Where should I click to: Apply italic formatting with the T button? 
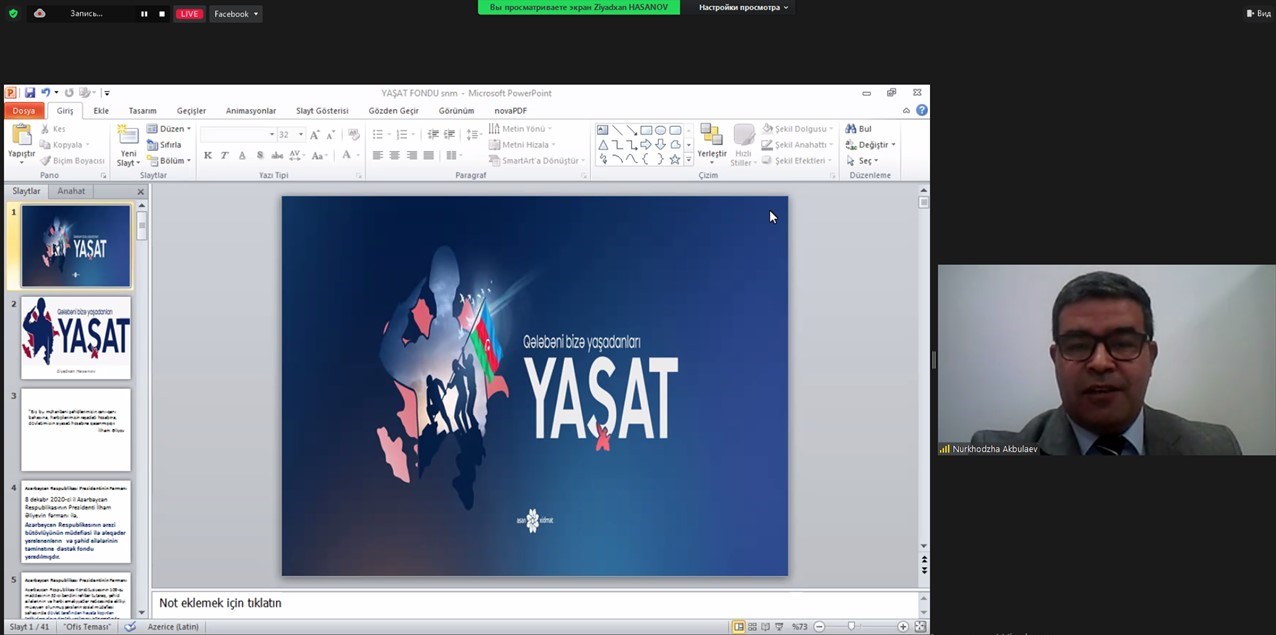[225, 155]
